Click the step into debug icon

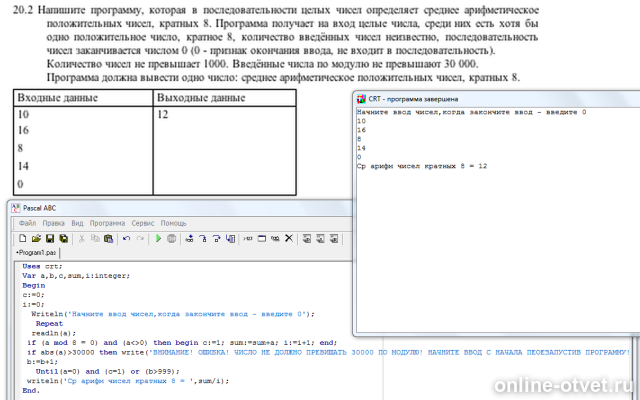[217, 238]
